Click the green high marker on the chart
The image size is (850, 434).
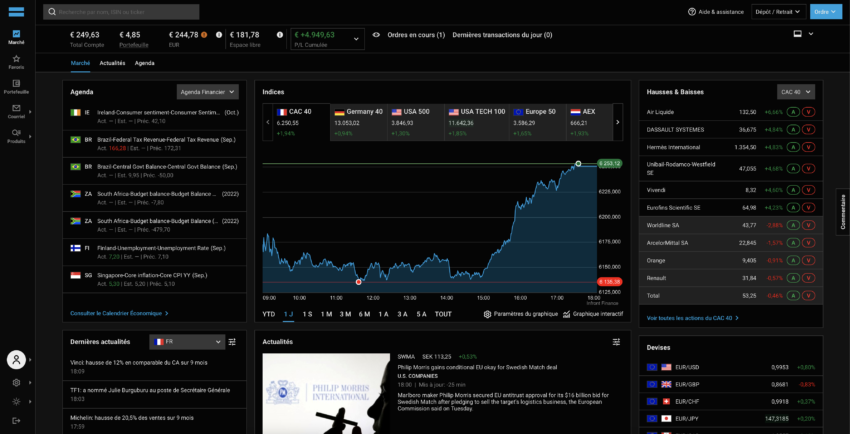[x=578, y=163]
